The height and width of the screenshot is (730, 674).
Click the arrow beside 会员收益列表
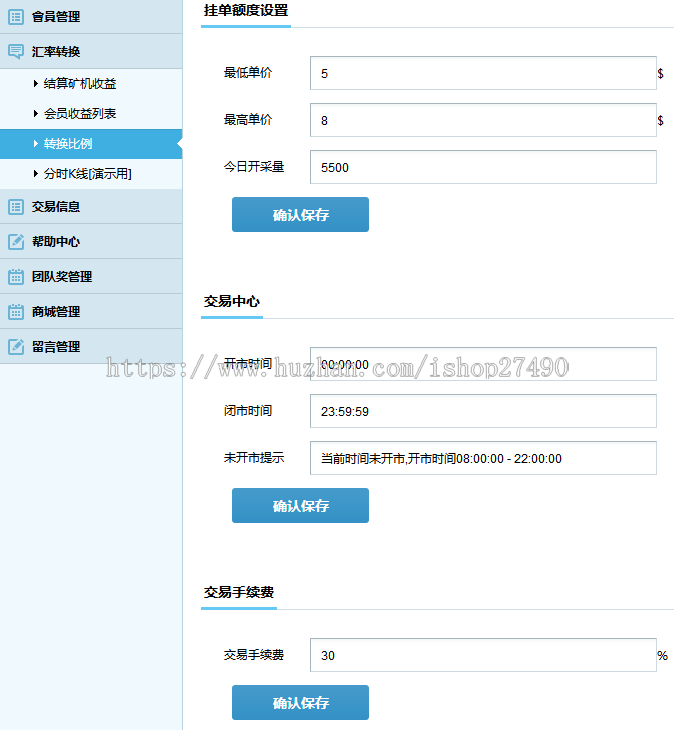36,114
